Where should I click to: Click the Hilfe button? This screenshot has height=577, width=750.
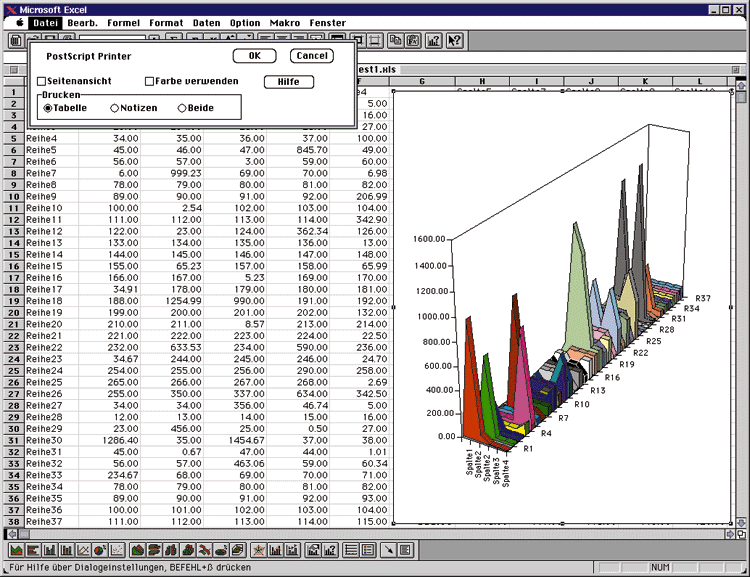[289, 82]
